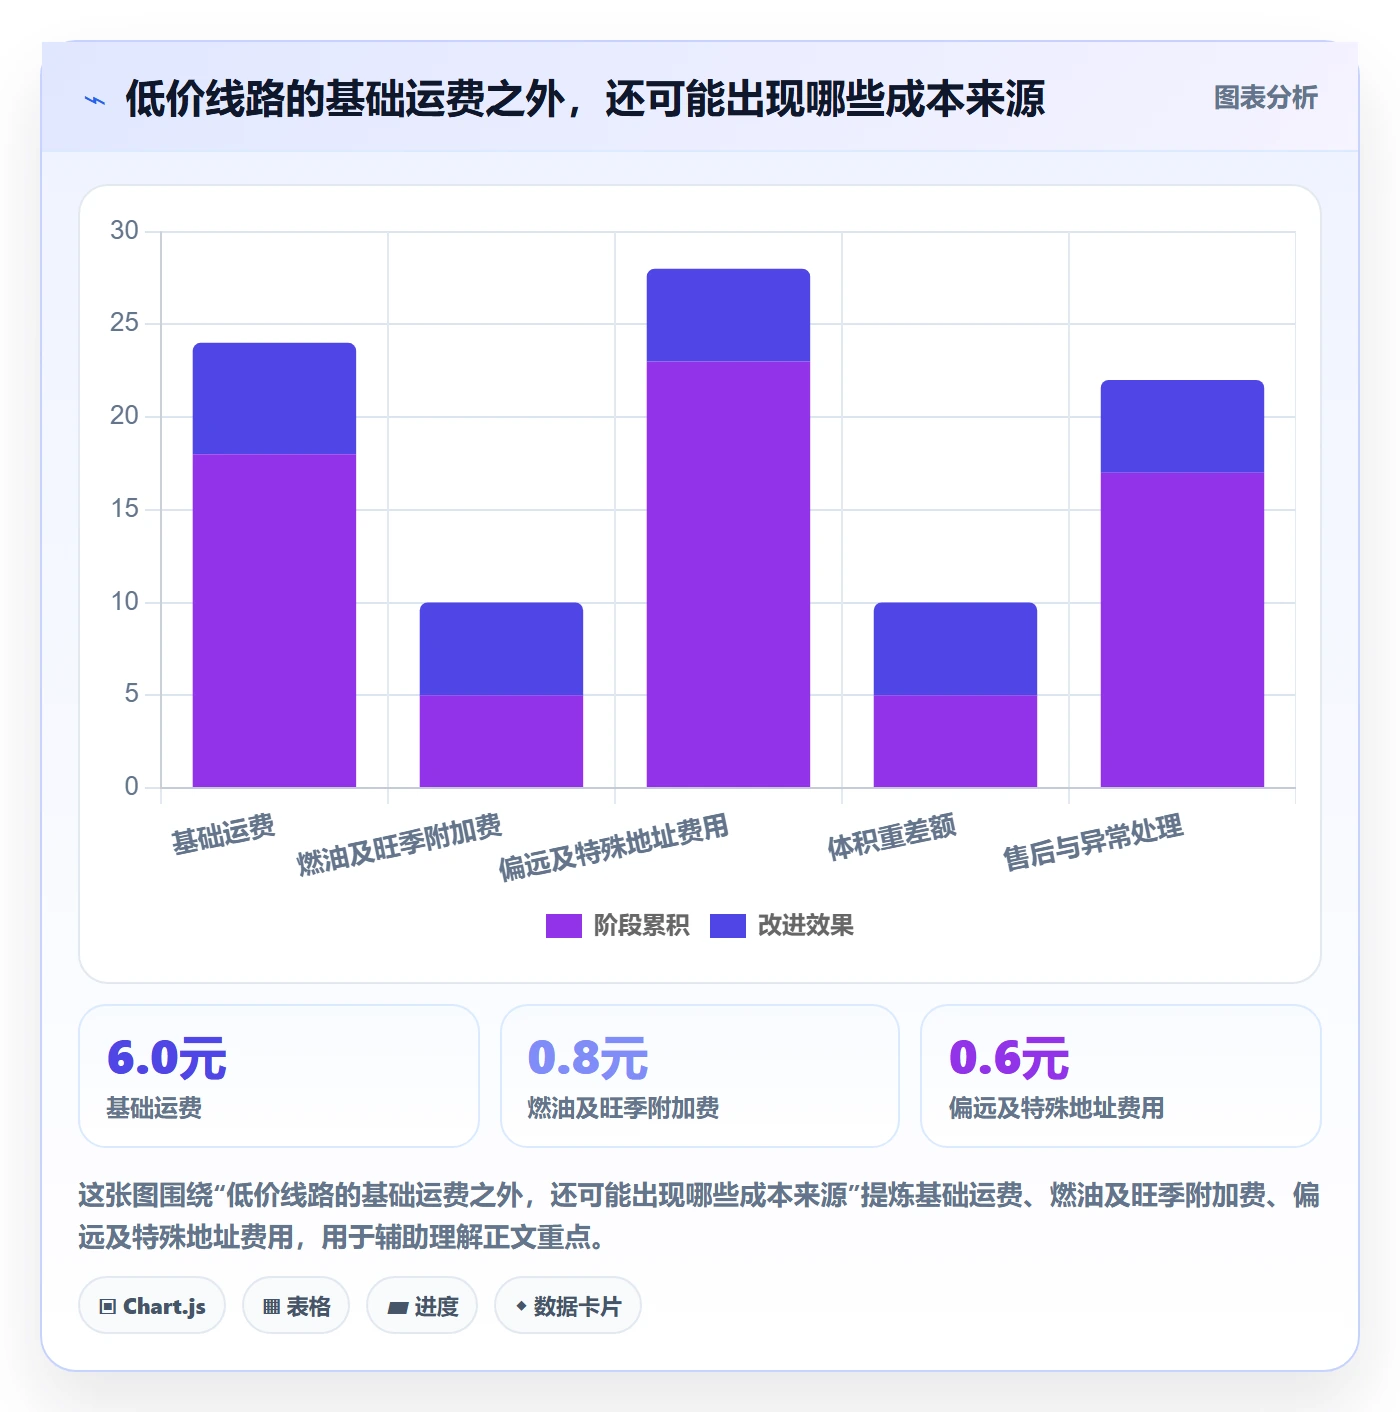The image size is (1400, 1412).
Task: Click the 售后与异常处理 x-axis label
Action: tap(1093, 842)
